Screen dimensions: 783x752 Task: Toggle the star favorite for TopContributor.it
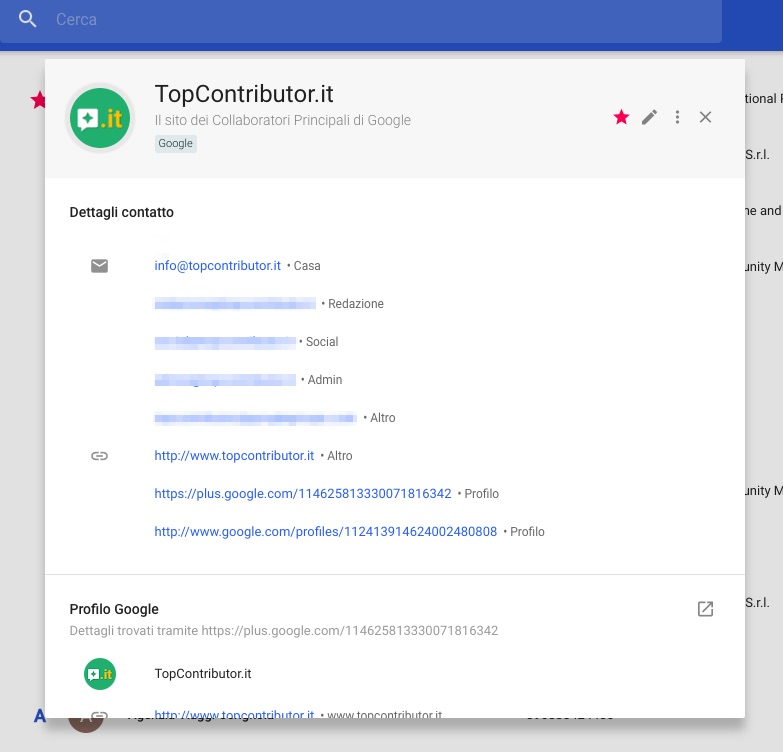pyautogui.click(x=621, y=117)
